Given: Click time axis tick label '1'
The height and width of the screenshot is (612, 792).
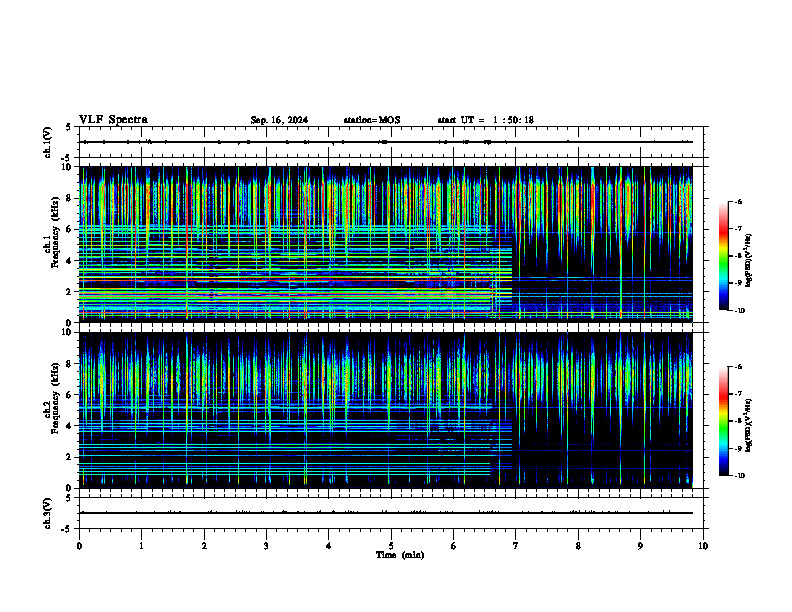Looking at the screenshot, I should coord(142,546).
